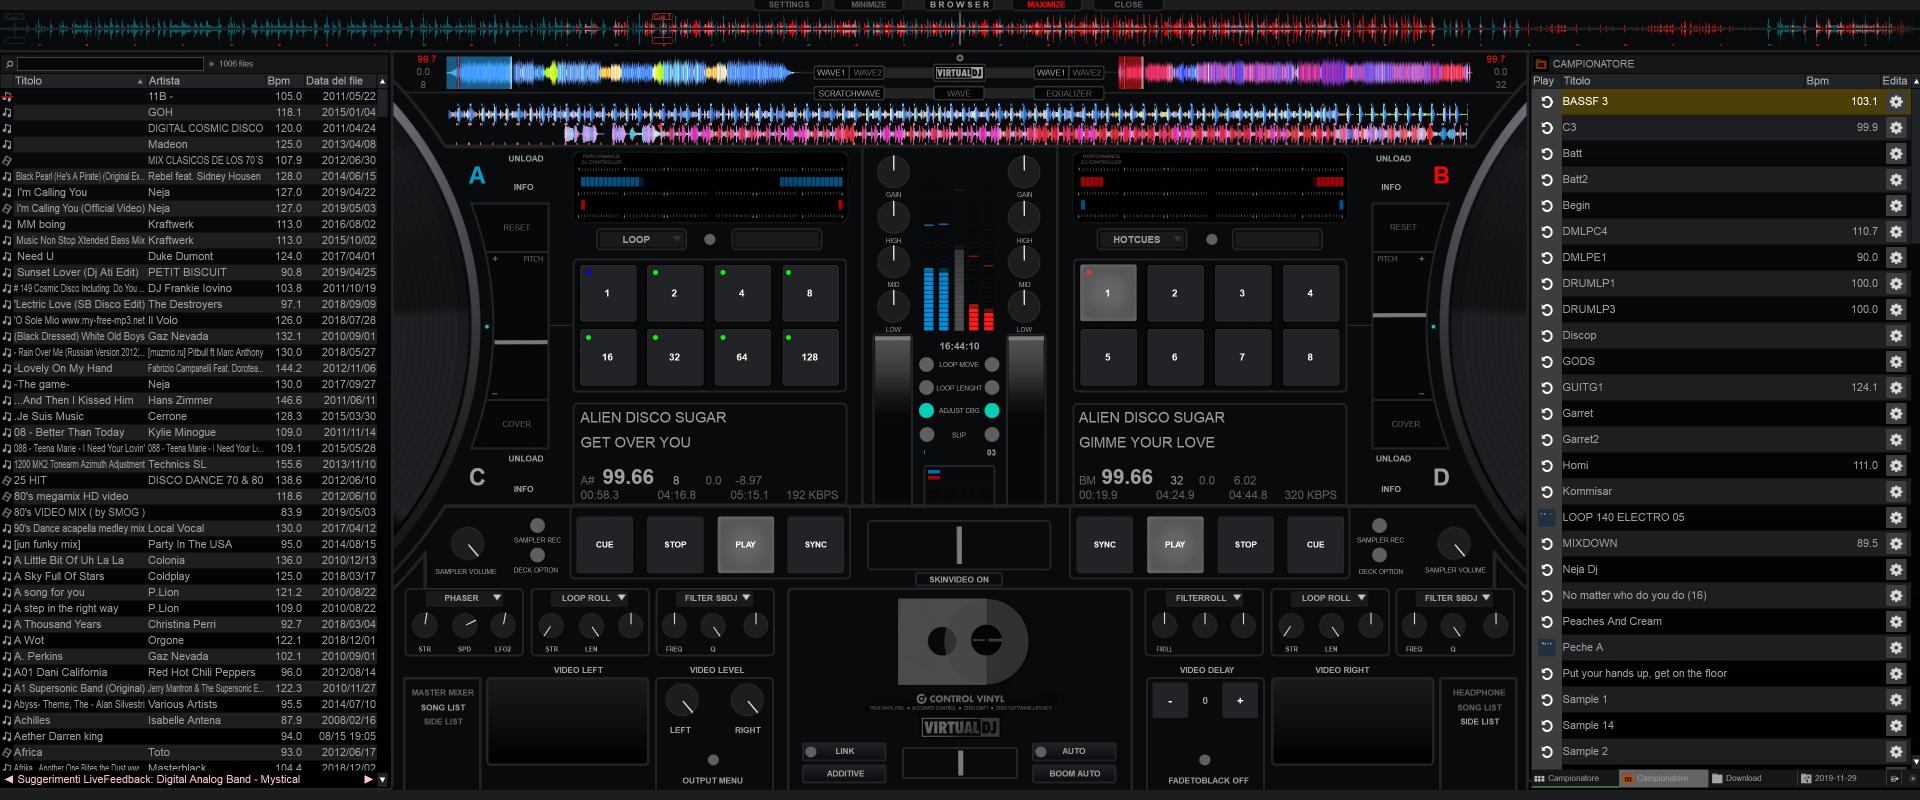Toggle the LOOP MOVE left button
This screenshot has width=1920, height=800.
(926, 365)
